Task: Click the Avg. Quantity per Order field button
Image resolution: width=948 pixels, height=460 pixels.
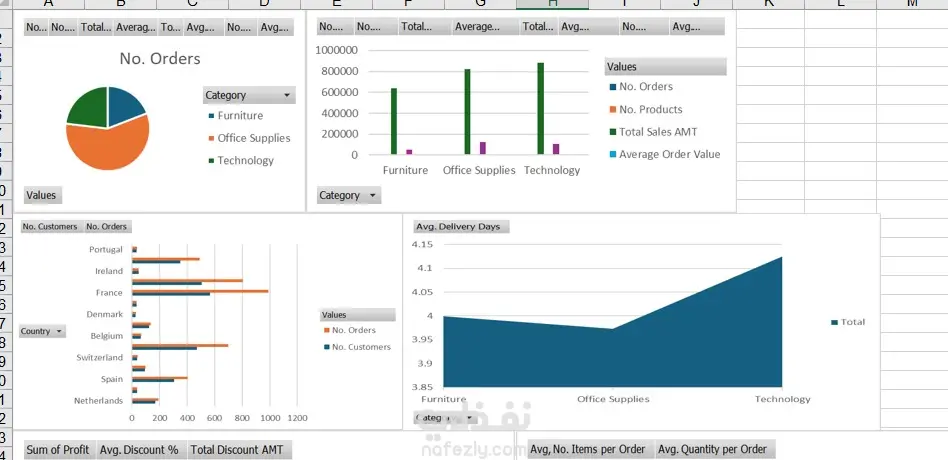Action: coord(714,450)
